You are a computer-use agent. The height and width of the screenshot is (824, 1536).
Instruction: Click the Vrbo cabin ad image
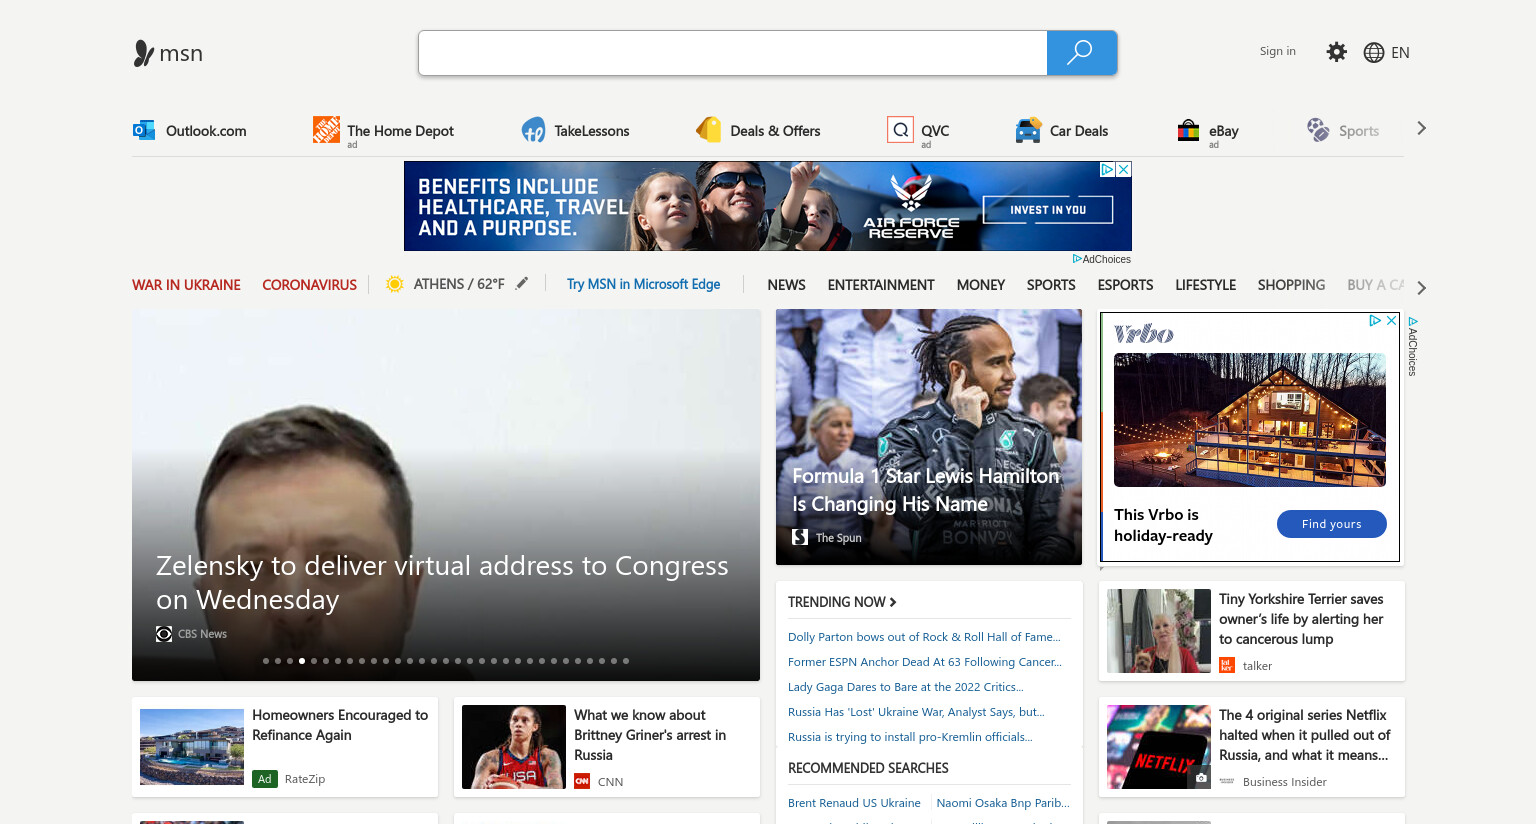tap(1250, 420)
